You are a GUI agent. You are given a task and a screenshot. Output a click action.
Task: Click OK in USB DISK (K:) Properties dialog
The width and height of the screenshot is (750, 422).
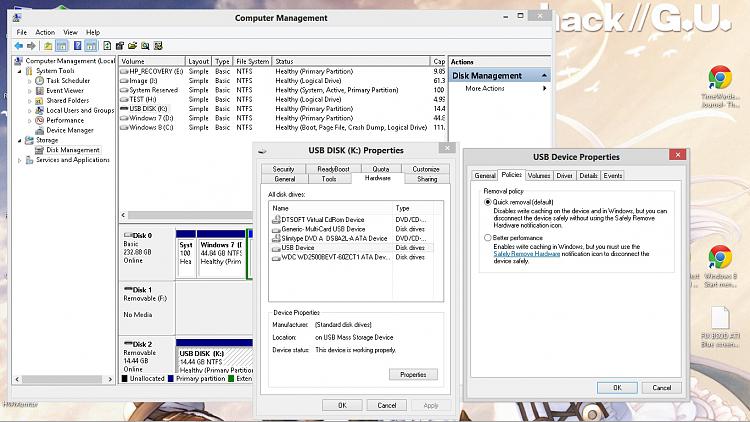pyautogui.click(x=342, y=406)
